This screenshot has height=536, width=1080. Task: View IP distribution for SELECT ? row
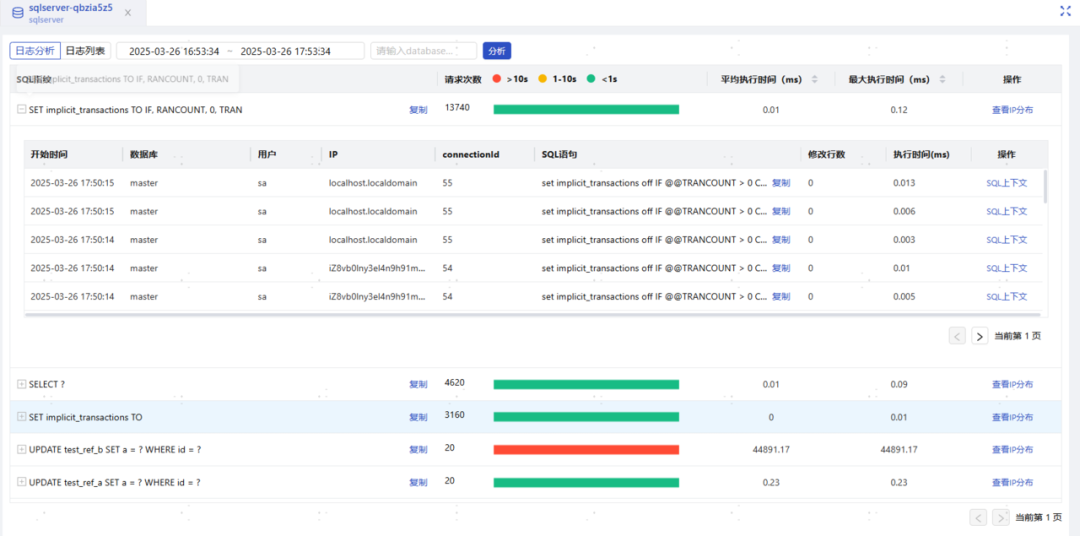(1012, 384)
